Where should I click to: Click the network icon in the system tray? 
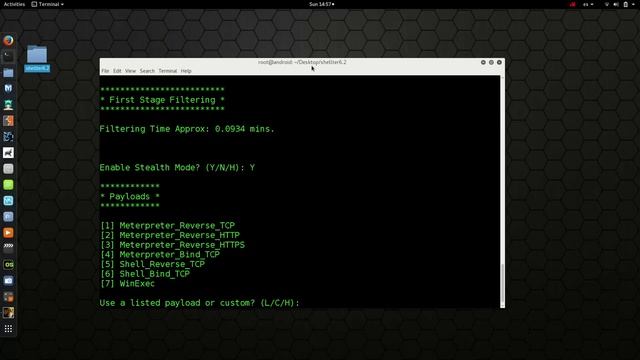[x=607, y=4]
